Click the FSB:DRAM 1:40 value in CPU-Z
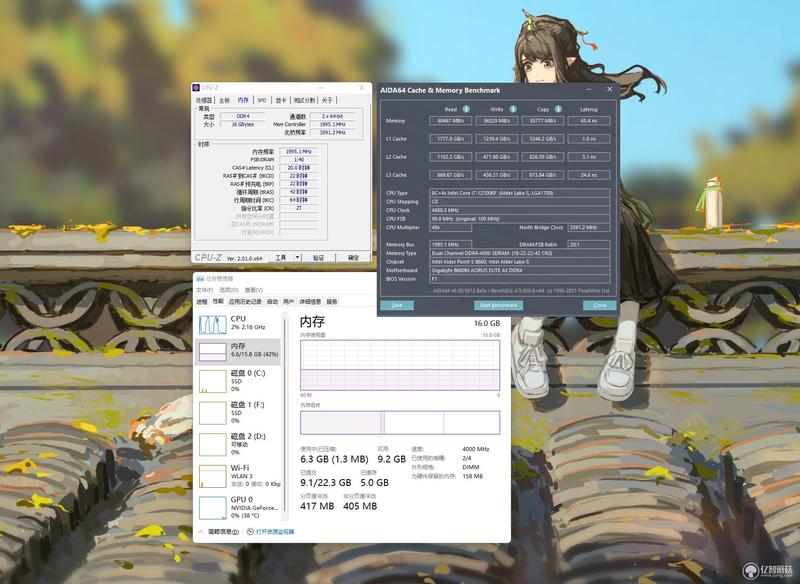800x584 pixels. [x=298, y=160]
